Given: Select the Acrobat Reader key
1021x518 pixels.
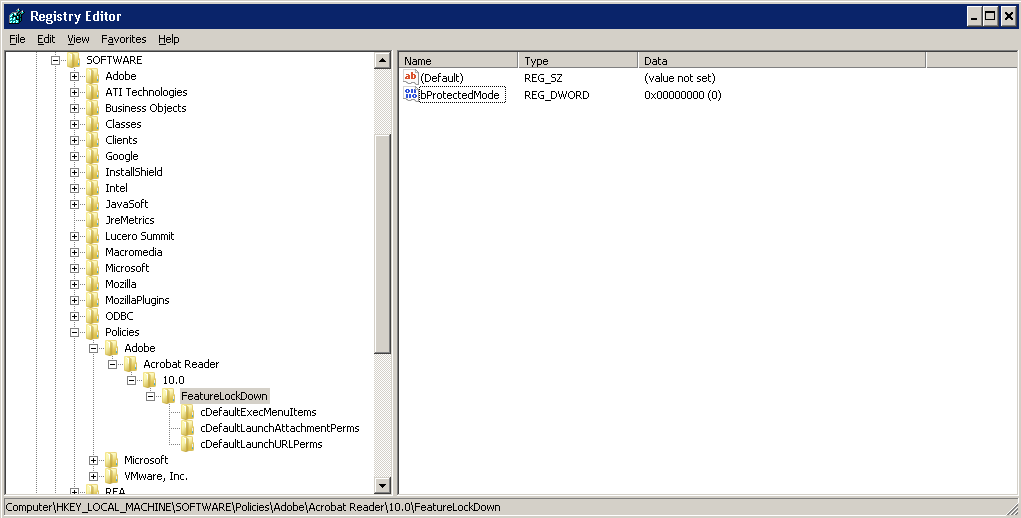Looking at the screenshot, I should (x=181, y=364).
